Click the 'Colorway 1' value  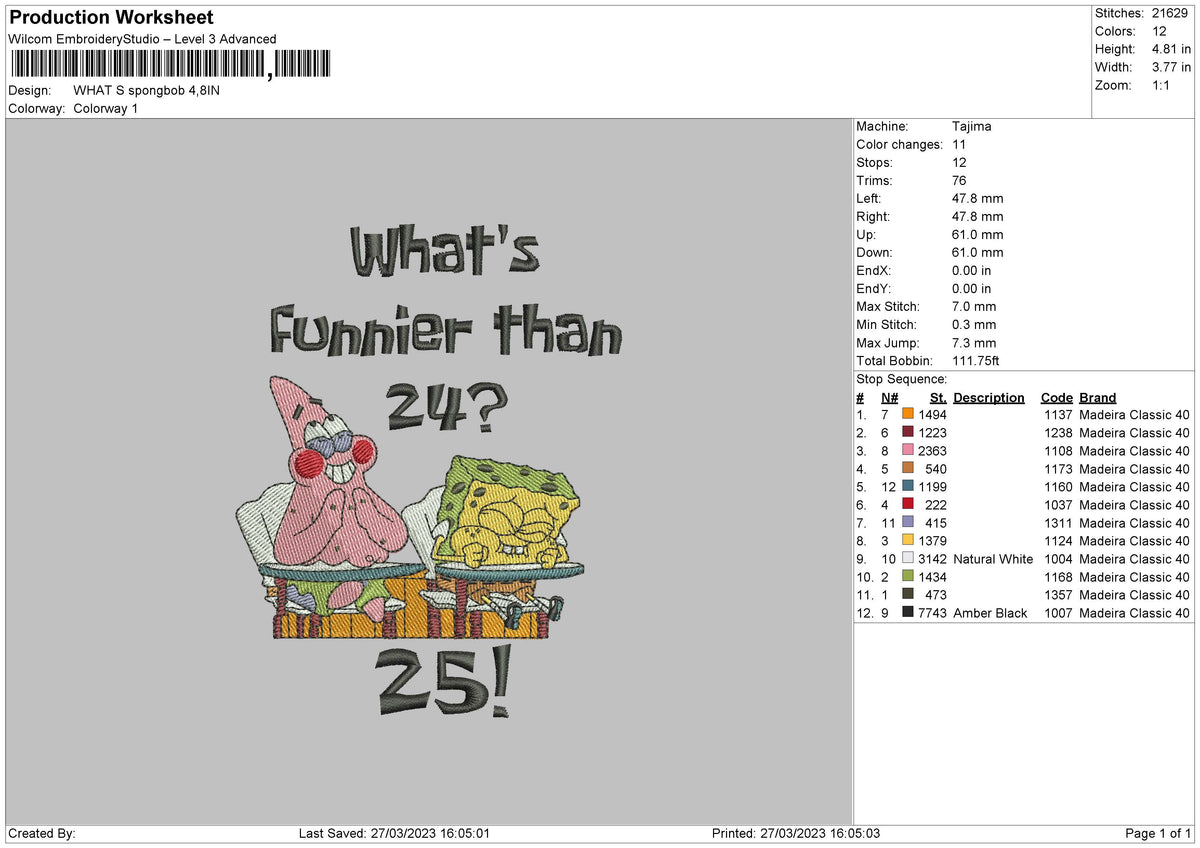click(x=106, y=108)
